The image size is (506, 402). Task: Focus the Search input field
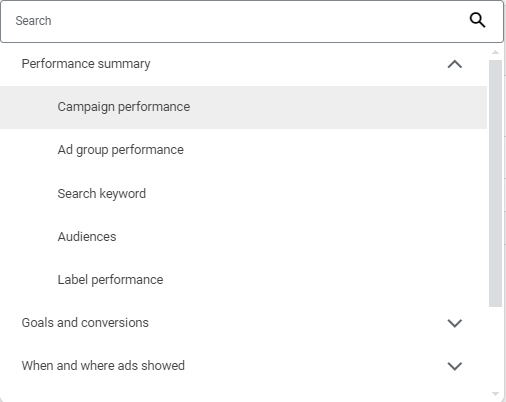click(x=252, y=21)
